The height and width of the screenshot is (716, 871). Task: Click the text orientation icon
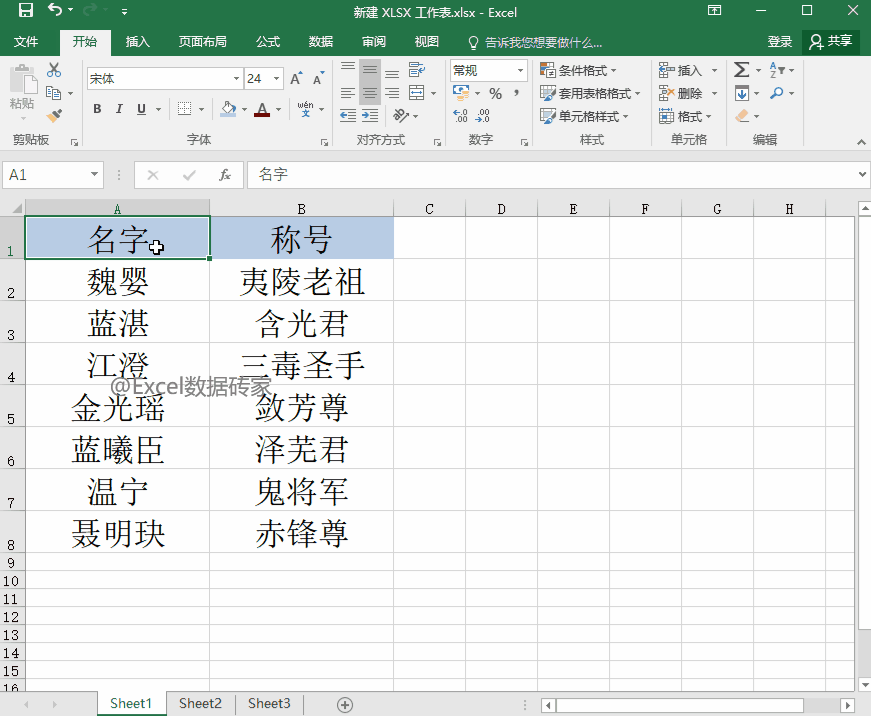click(401, 116)
